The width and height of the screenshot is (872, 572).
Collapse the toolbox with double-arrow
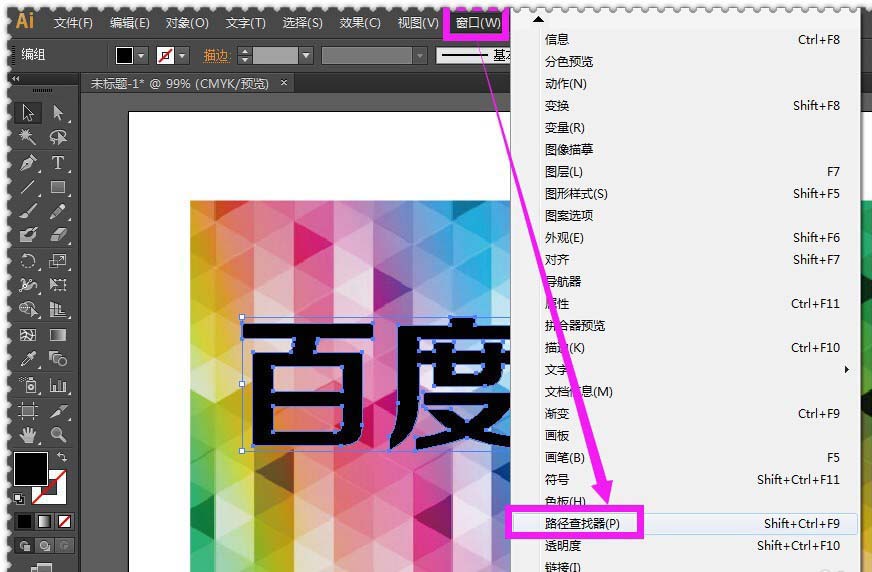click(x=16, y=78)
